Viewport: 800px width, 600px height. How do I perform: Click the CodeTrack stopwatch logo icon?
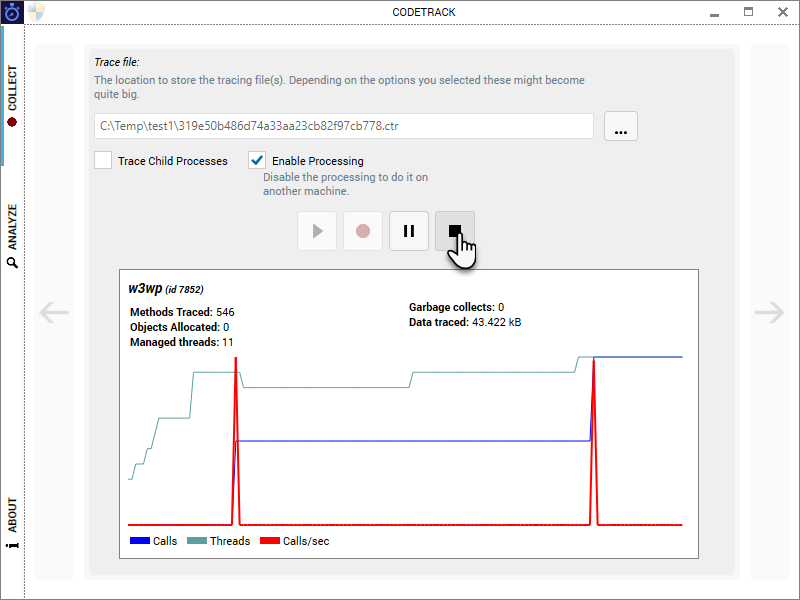pyautogui.click(x=12, y=12)
